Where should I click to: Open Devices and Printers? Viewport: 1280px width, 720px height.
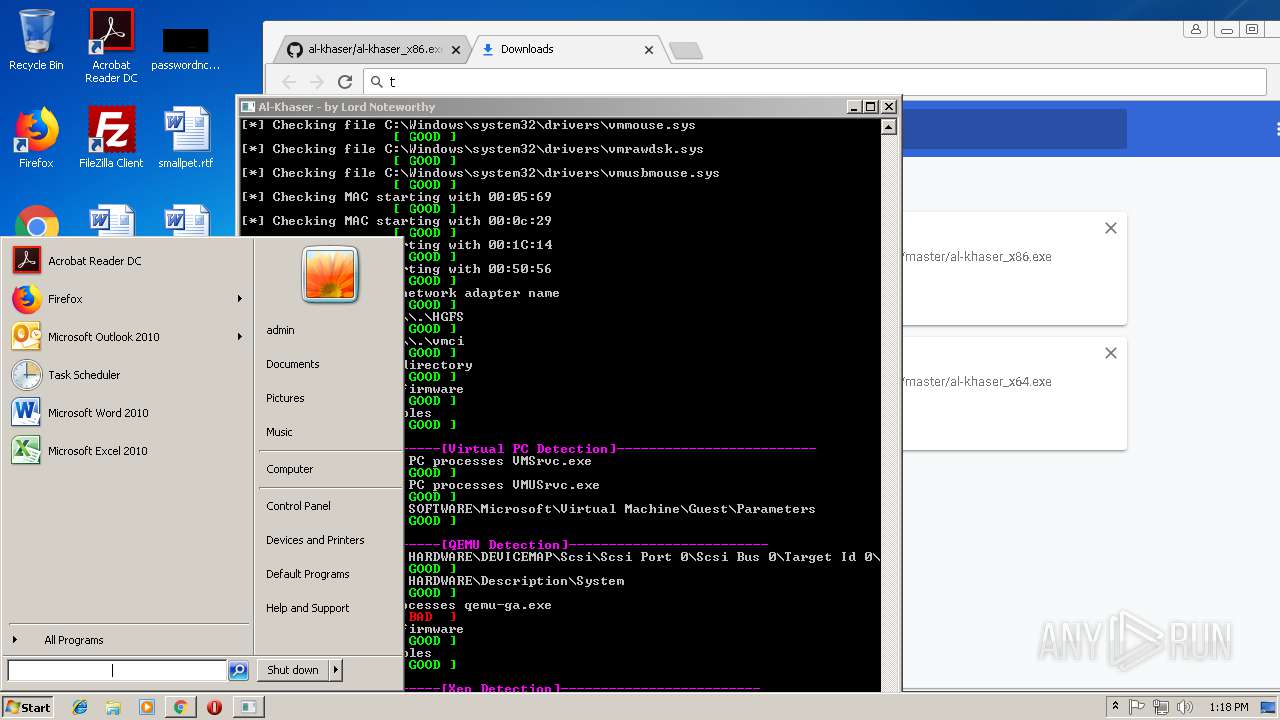click(x=315, y=540)
